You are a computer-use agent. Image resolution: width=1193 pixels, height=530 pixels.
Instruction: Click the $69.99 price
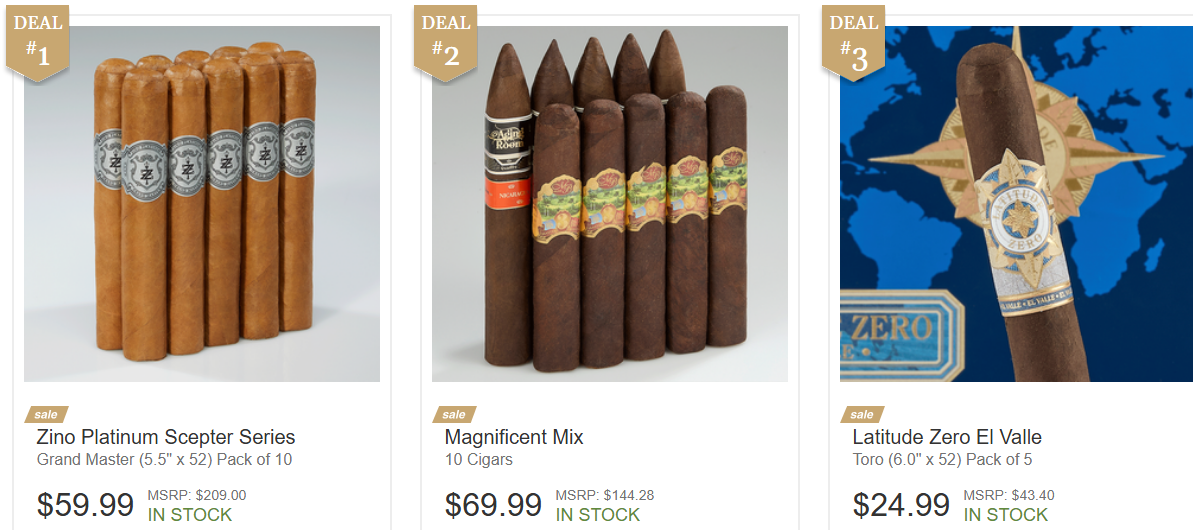(493, 505)
